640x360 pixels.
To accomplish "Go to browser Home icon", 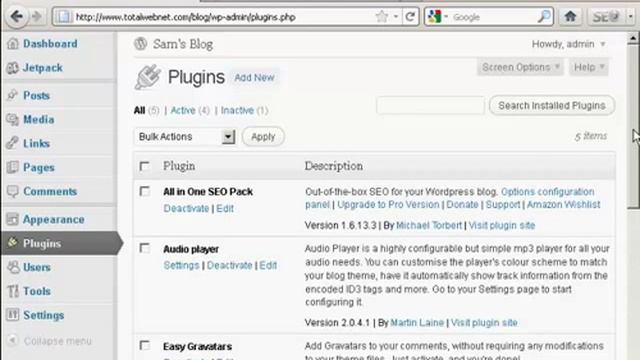I will click(570, 17).
